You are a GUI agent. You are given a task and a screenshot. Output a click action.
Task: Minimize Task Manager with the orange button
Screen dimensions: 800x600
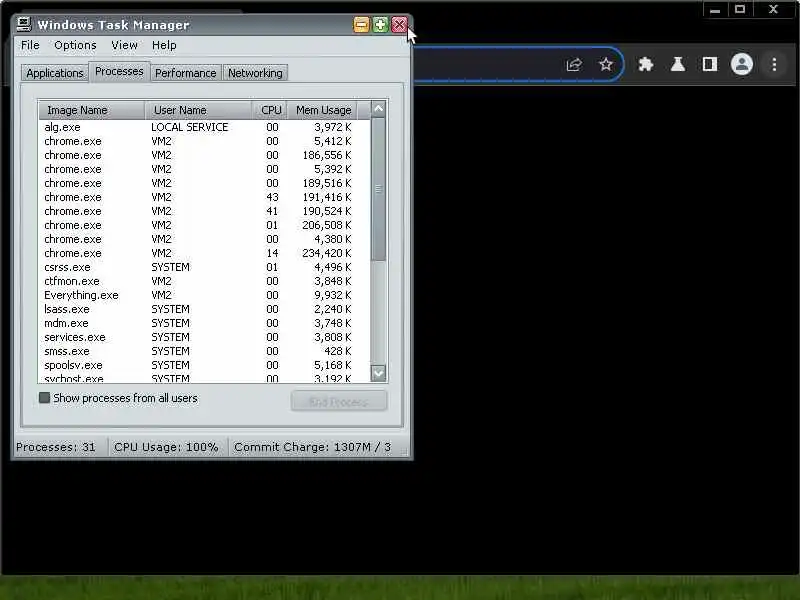pos(361,24)
